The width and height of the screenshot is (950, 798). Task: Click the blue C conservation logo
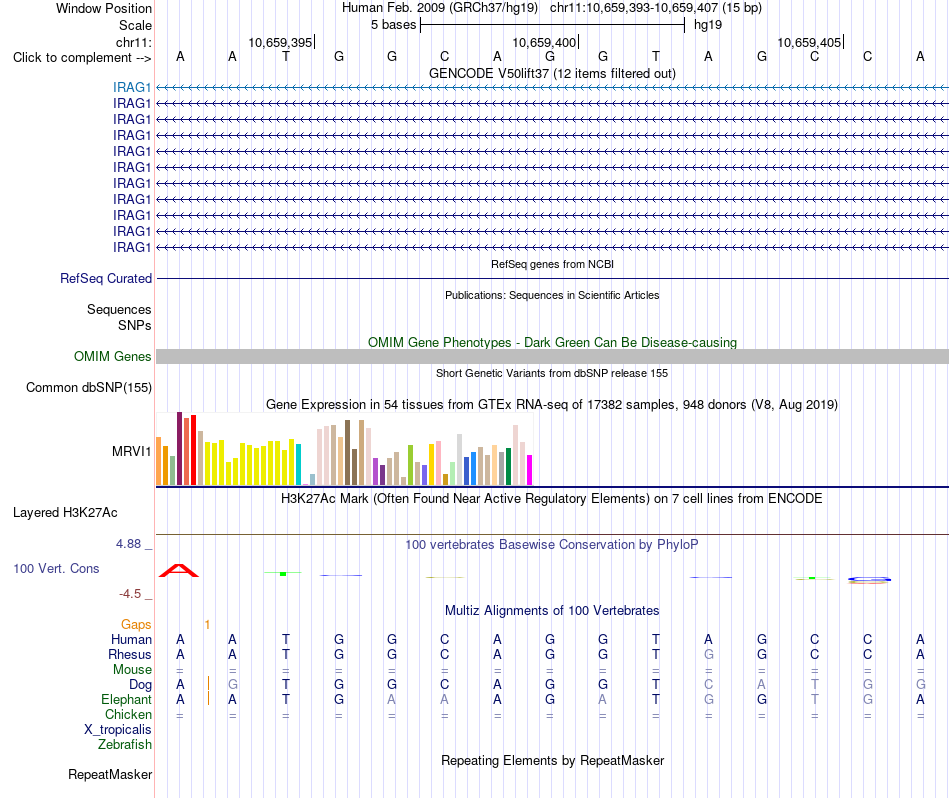(869, 580)
